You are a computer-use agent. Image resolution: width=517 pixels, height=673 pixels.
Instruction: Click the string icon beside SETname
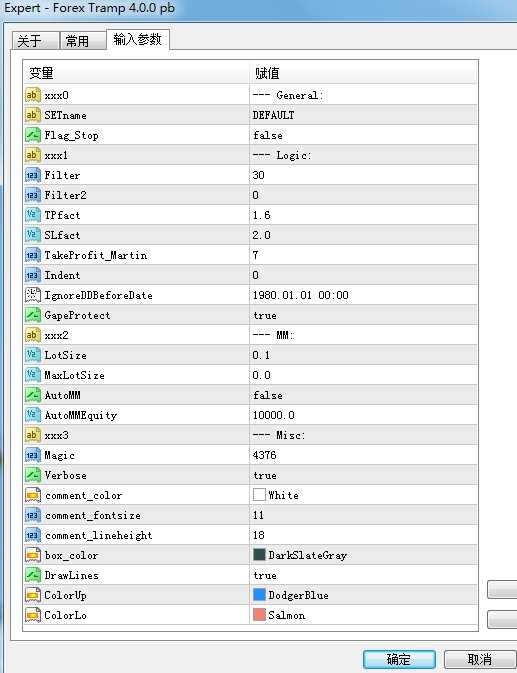pos(33,115)
